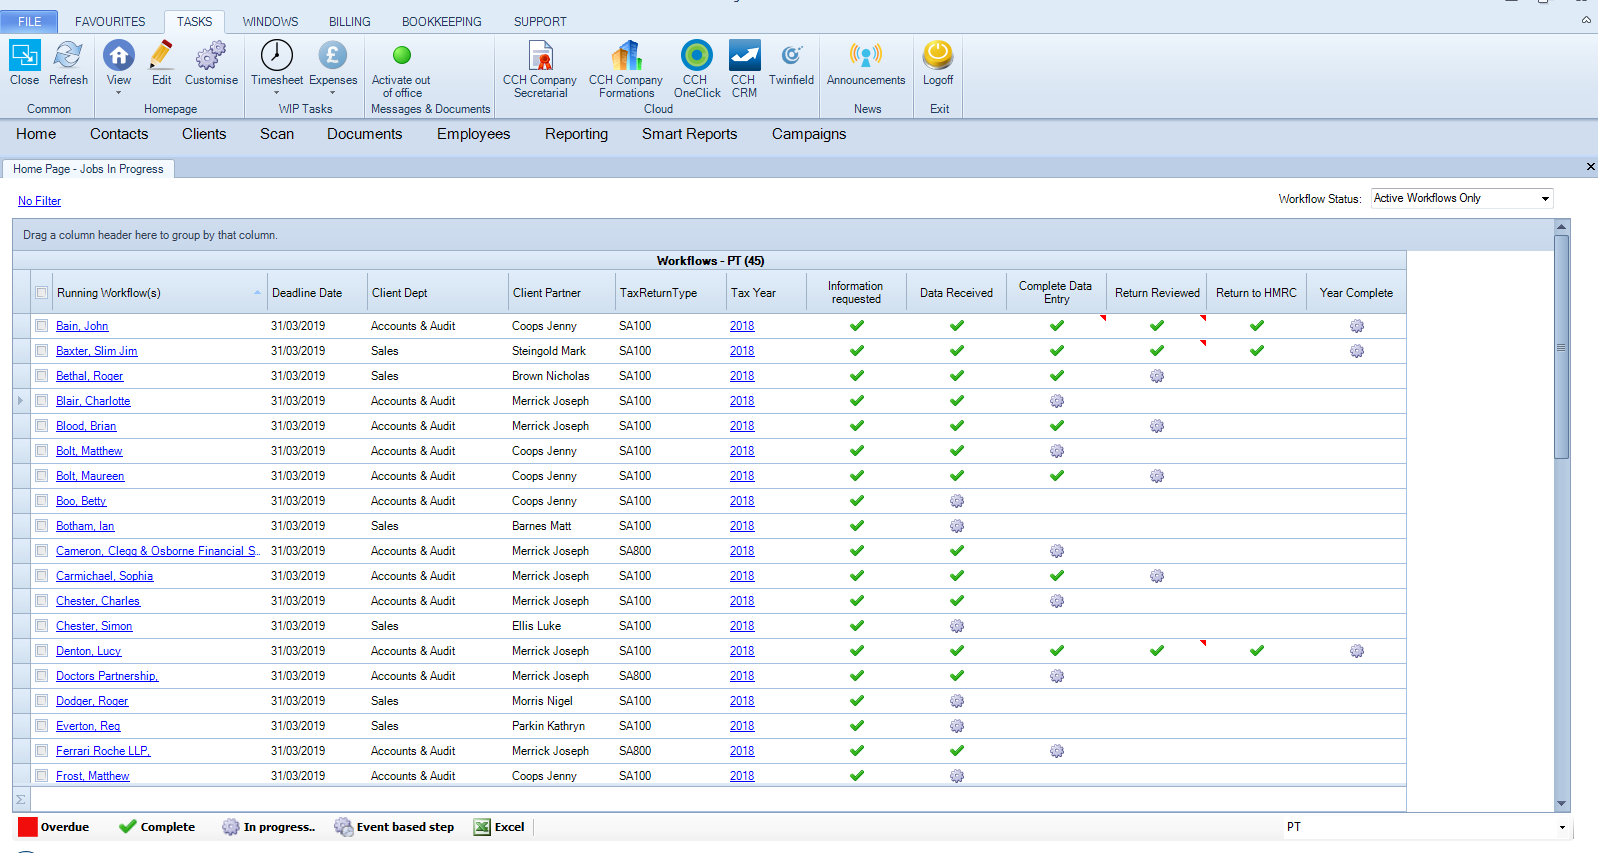Click the vertical scrollbar down arrow

click(1561, 803)
